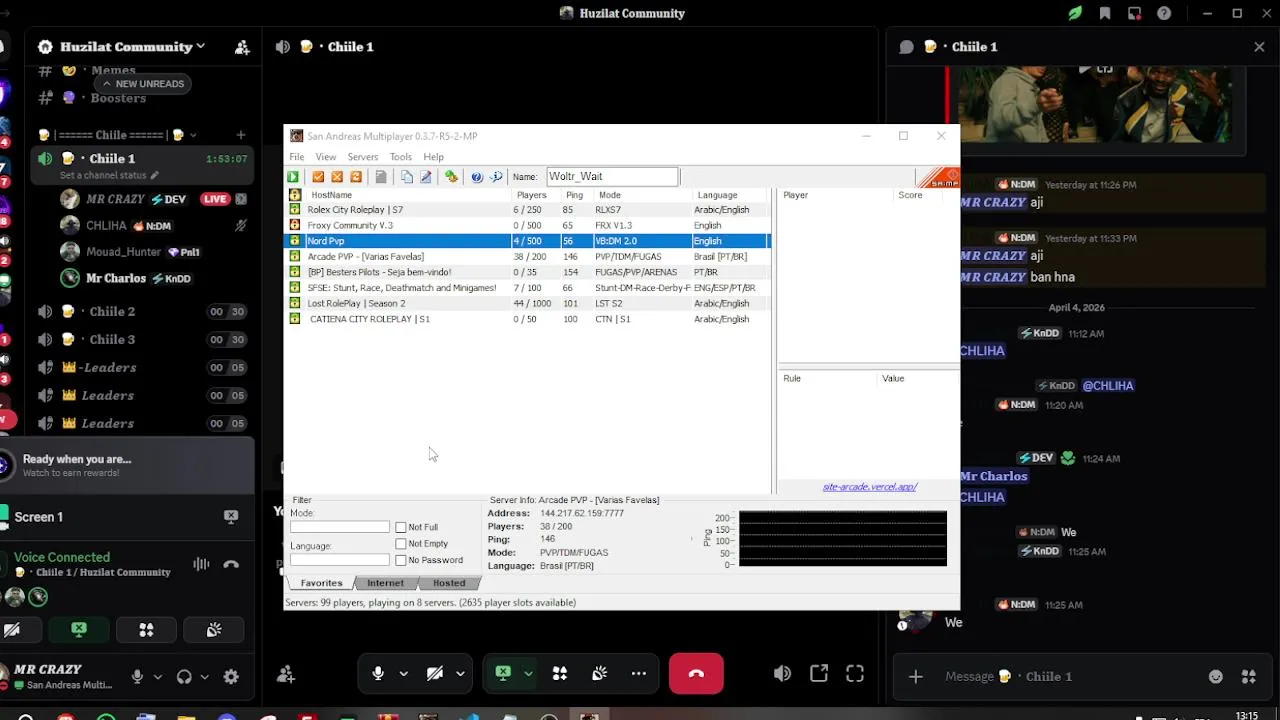Enable the No Password filter checkbox
The width and height of the screenshot is (1280, 720).
pyautogui.click(x=401, y=560)
